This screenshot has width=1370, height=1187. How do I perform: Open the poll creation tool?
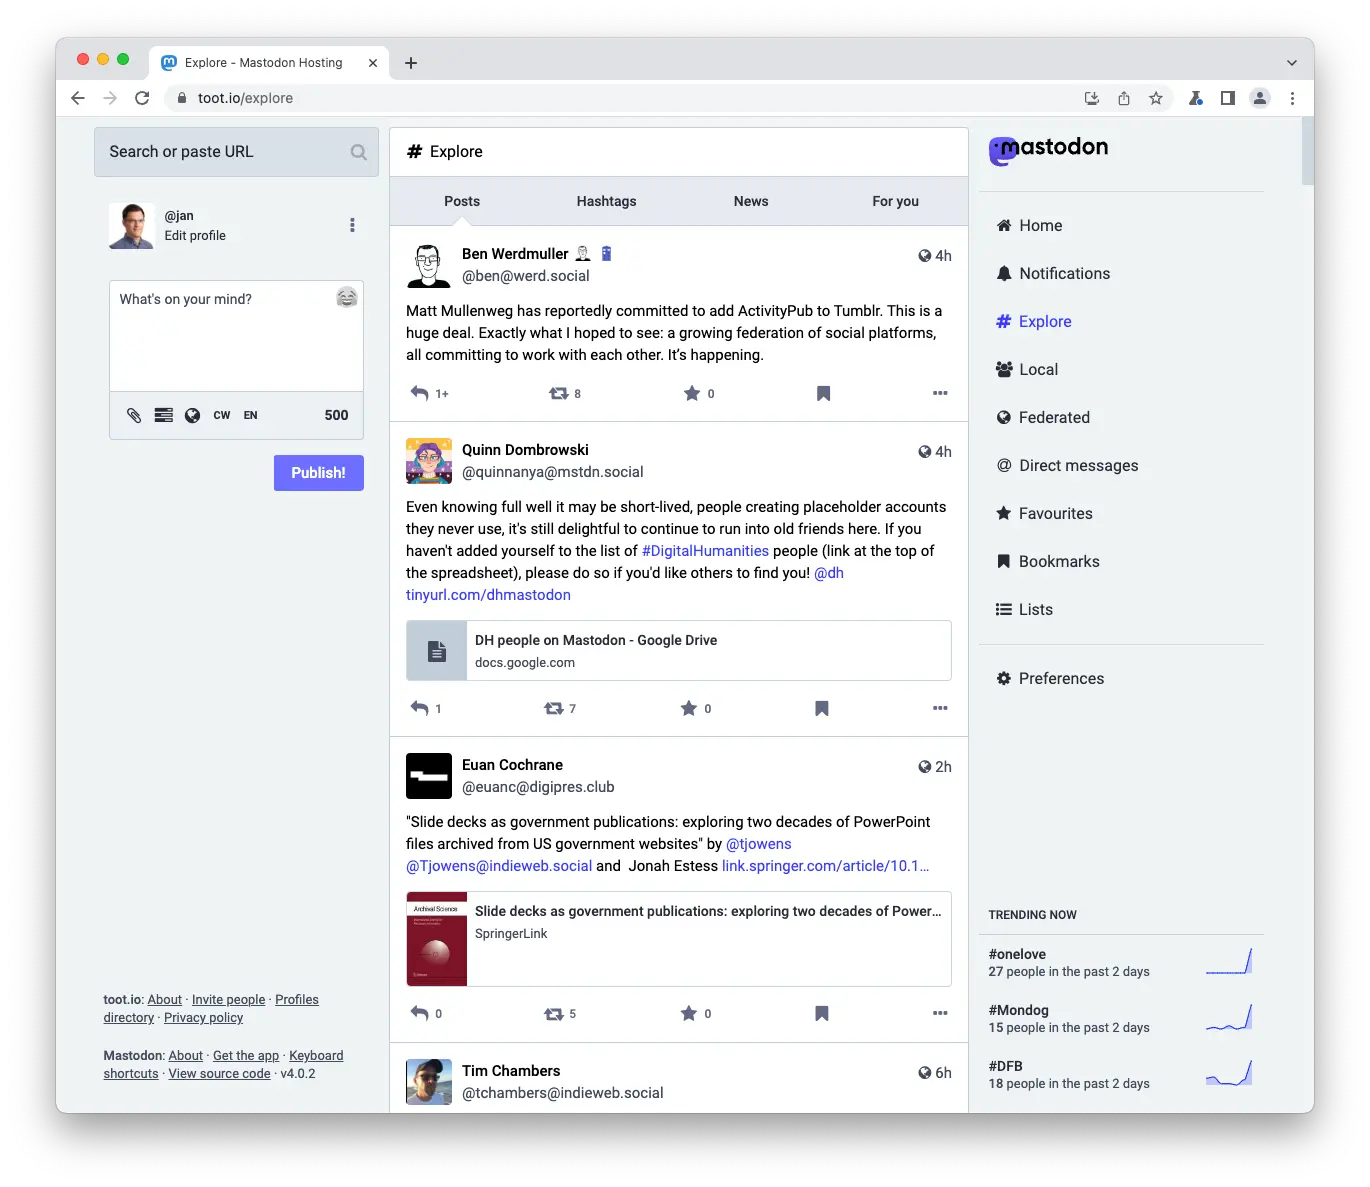[x=163, y=415]
